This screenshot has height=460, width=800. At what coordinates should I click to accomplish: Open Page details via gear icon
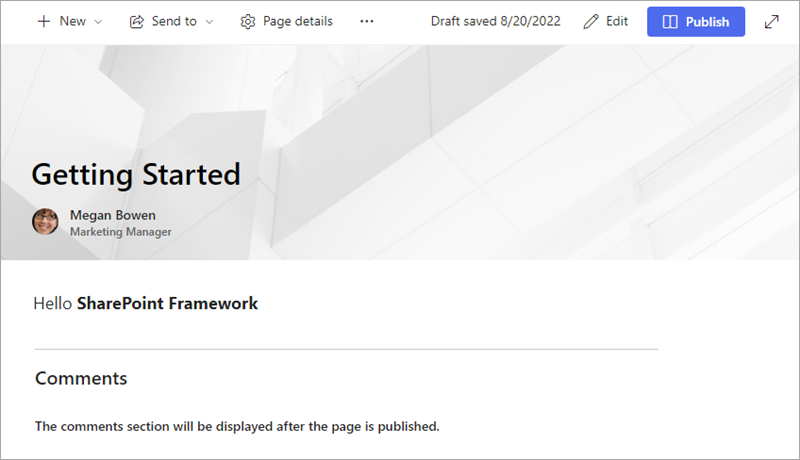click(x=248, y=22)
